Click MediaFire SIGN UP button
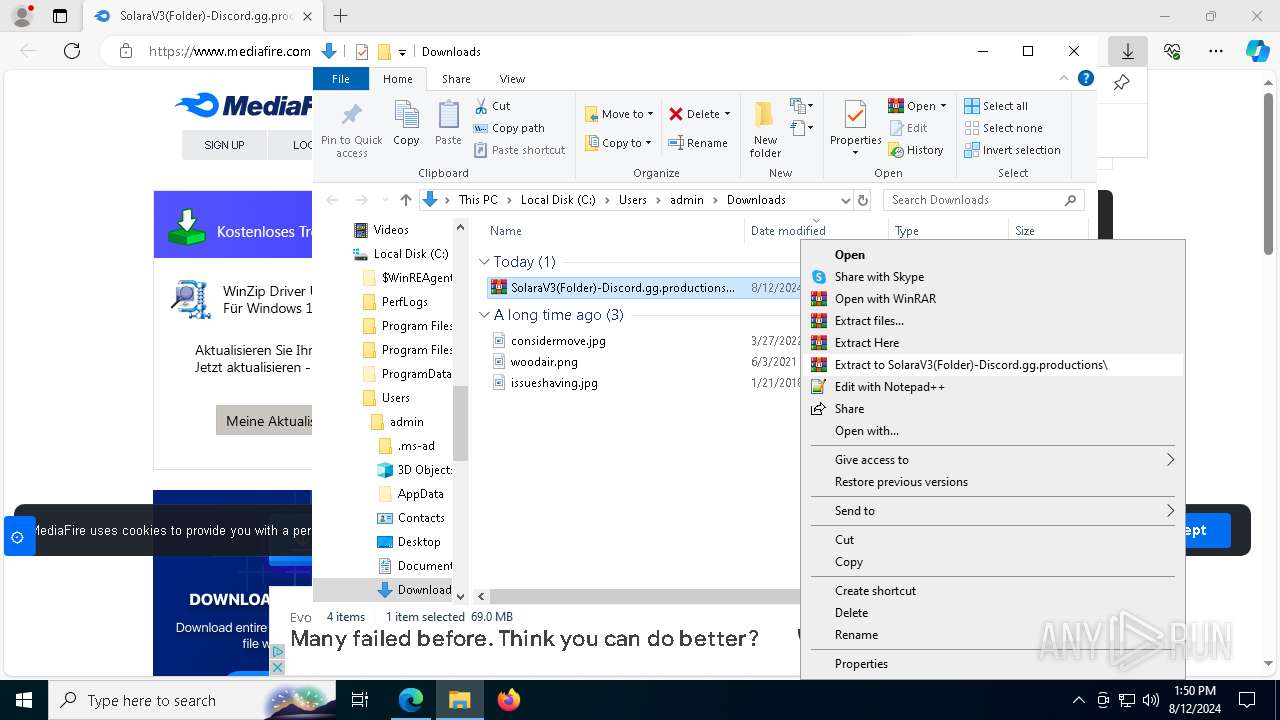The width and height of the screenshot is (1280, 720). (x=224, y=145)
